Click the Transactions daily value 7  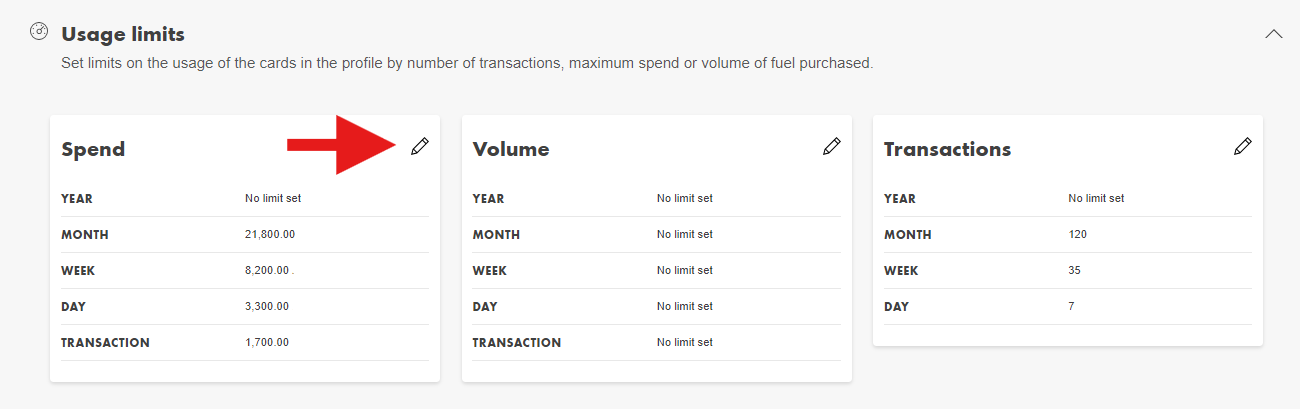point(1071,306)
